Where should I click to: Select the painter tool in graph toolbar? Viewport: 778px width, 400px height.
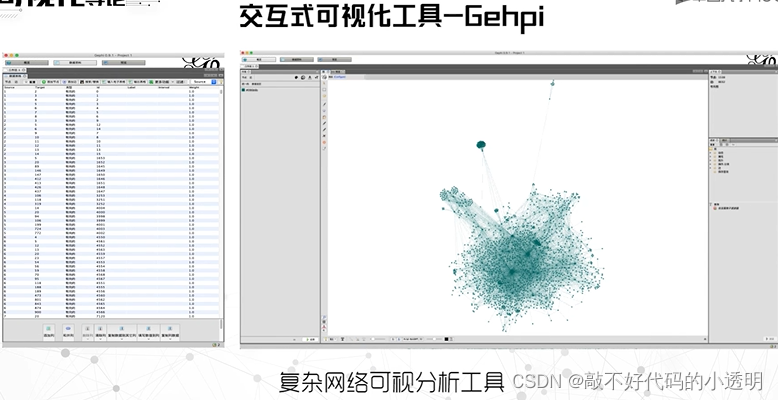[x=324, y=104]
